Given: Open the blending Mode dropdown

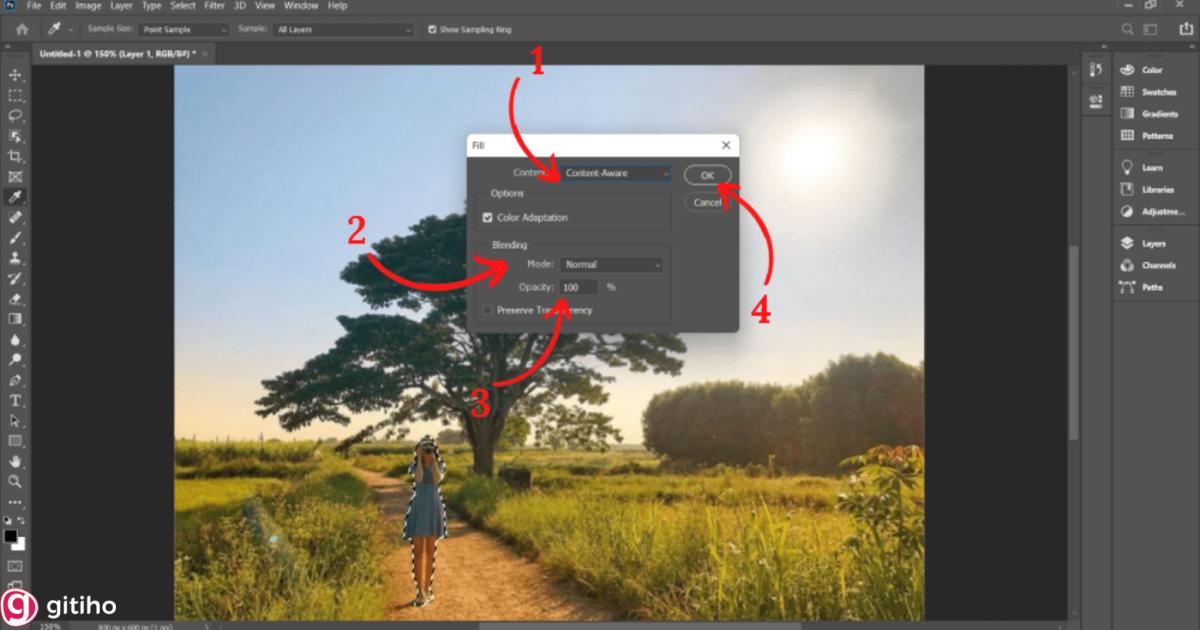Looking at the screenshot, I should click(610, 264).
